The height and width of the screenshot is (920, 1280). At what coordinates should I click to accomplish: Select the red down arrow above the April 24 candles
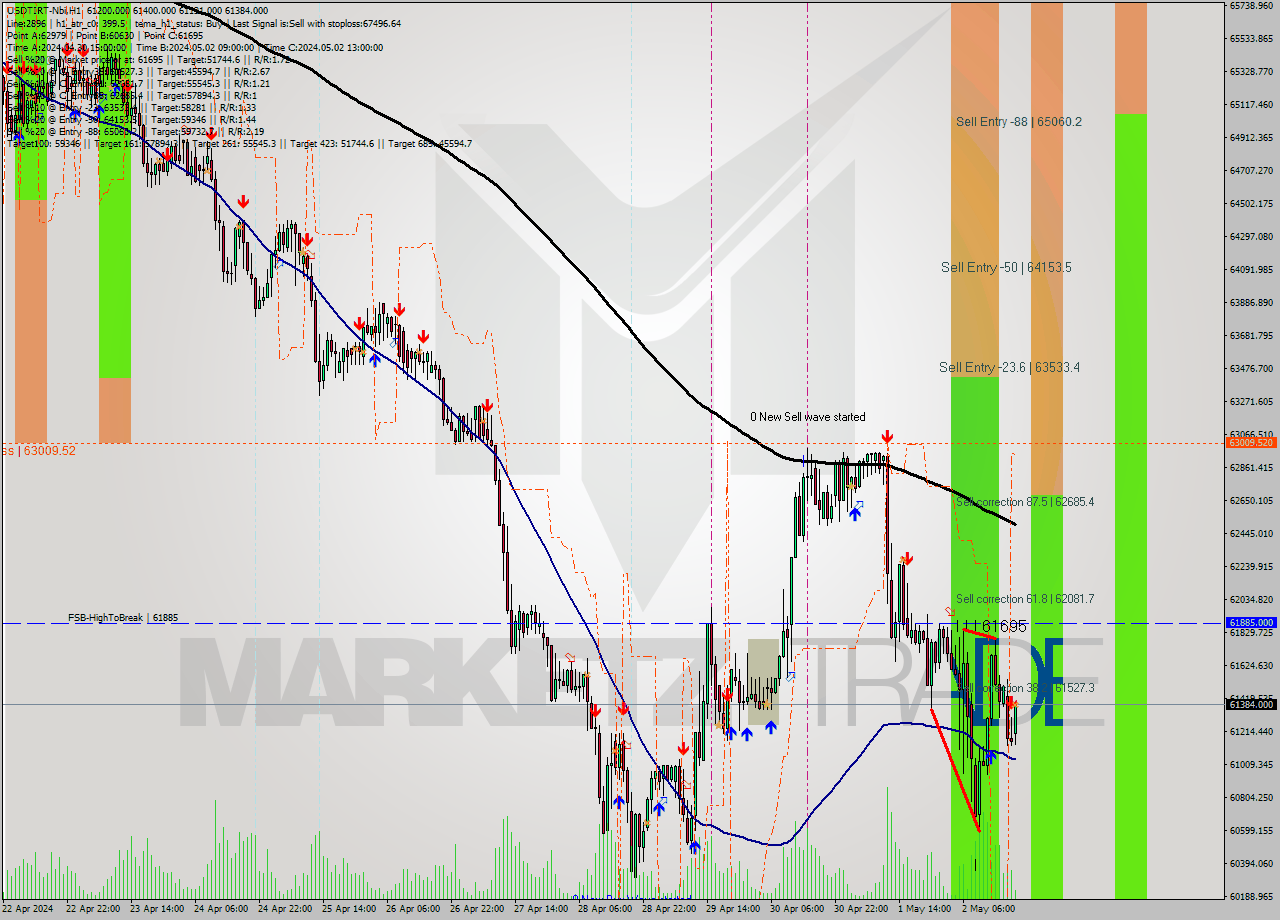pos(243,202)
